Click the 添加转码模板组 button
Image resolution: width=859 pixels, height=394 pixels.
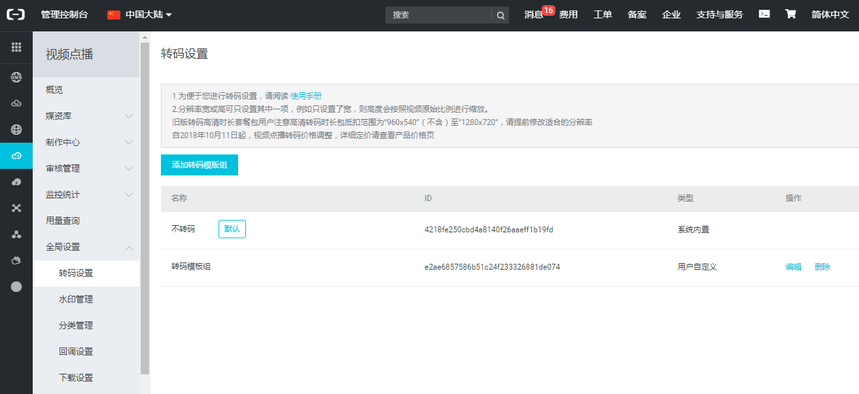pyautogui.click(x=199, y=165)
